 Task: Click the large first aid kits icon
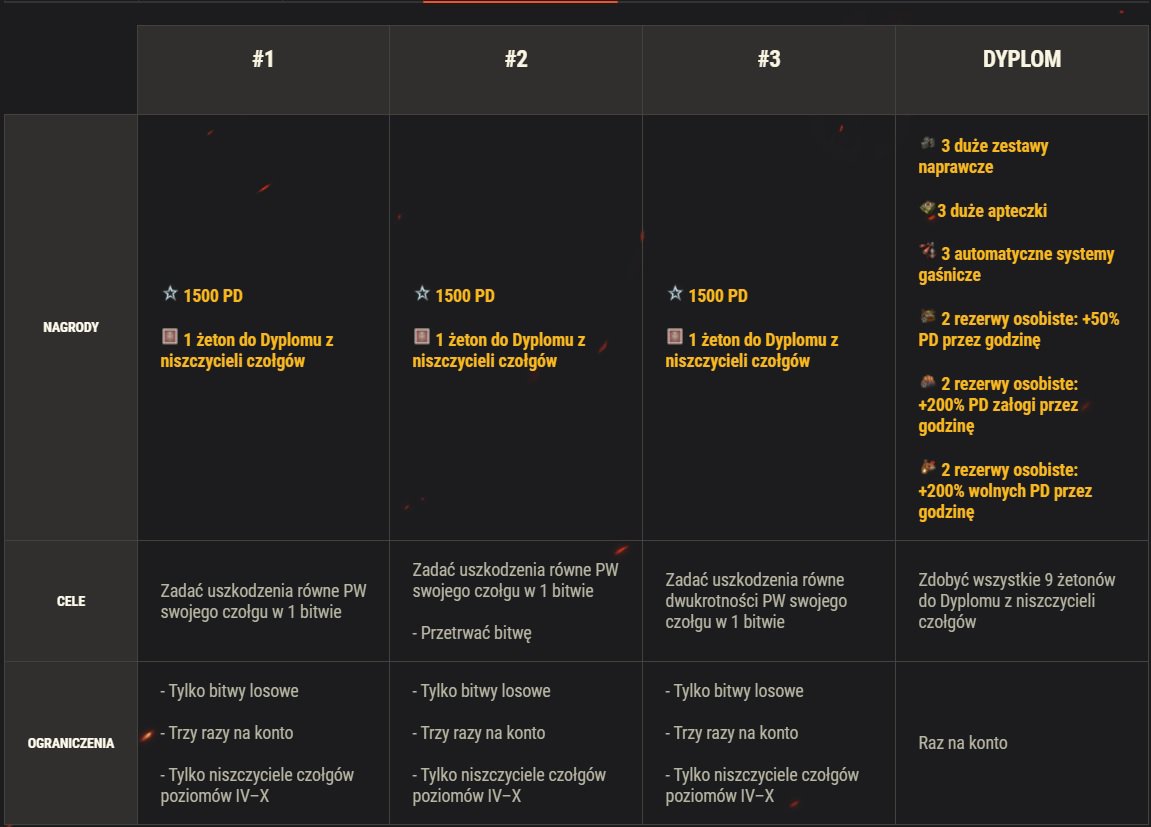pyautogui.click(x=927, y=210)
